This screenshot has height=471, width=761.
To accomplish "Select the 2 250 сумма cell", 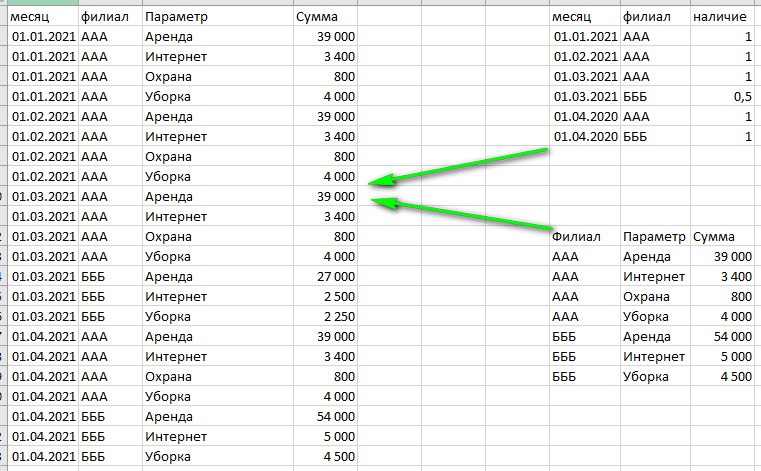I will (x=339, y=317).
